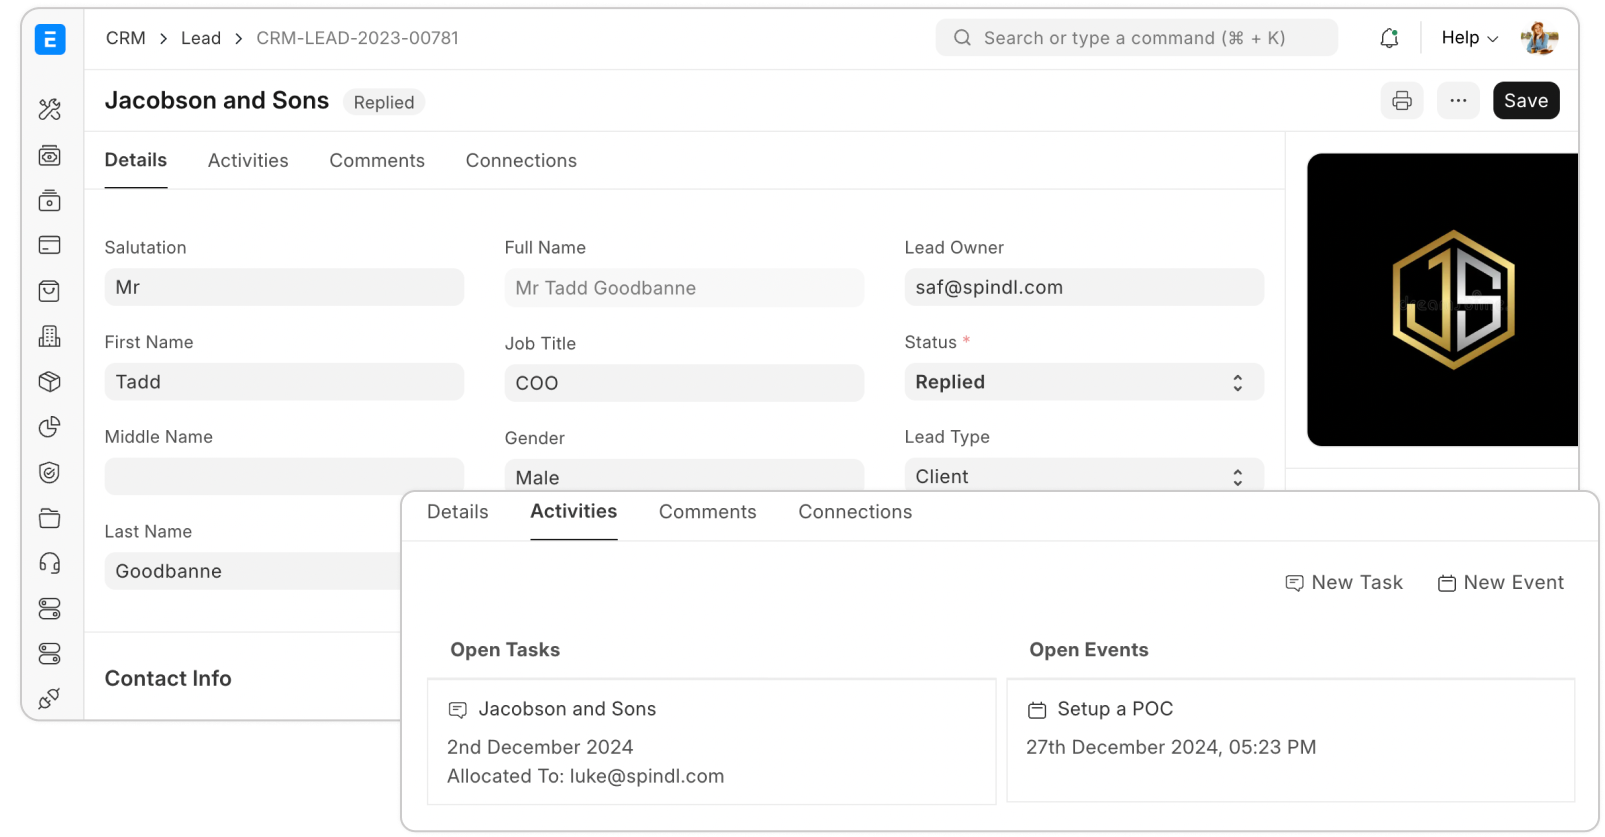Viewport: 1605px width, 837px height.
Task: Click New Task in Activities
Action: [x=1344, y=583]
